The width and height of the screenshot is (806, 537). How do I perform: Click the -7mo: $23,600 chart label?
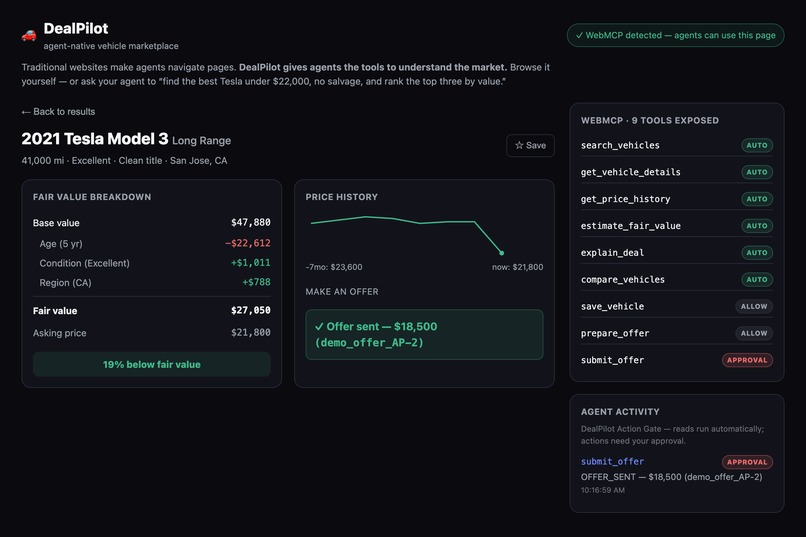pyautogui.click(x=334, y=267)
